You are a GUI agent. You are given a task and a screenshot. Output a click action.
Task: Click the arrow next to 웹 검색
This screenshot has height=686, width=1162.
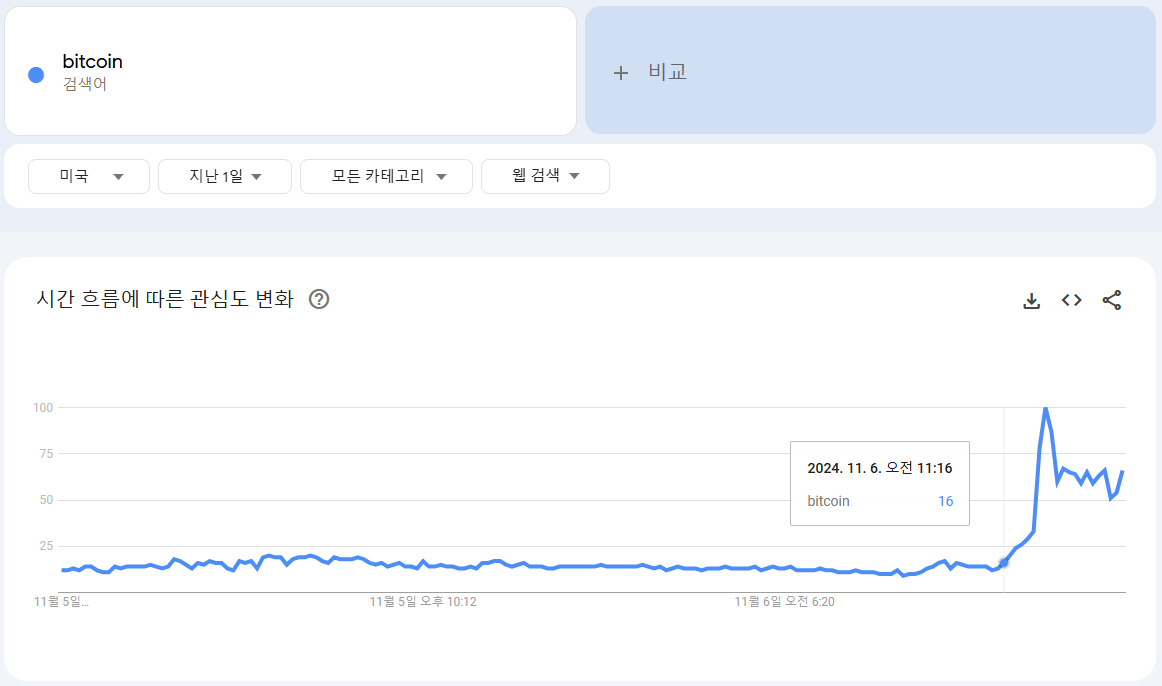(x=574, y=176)
